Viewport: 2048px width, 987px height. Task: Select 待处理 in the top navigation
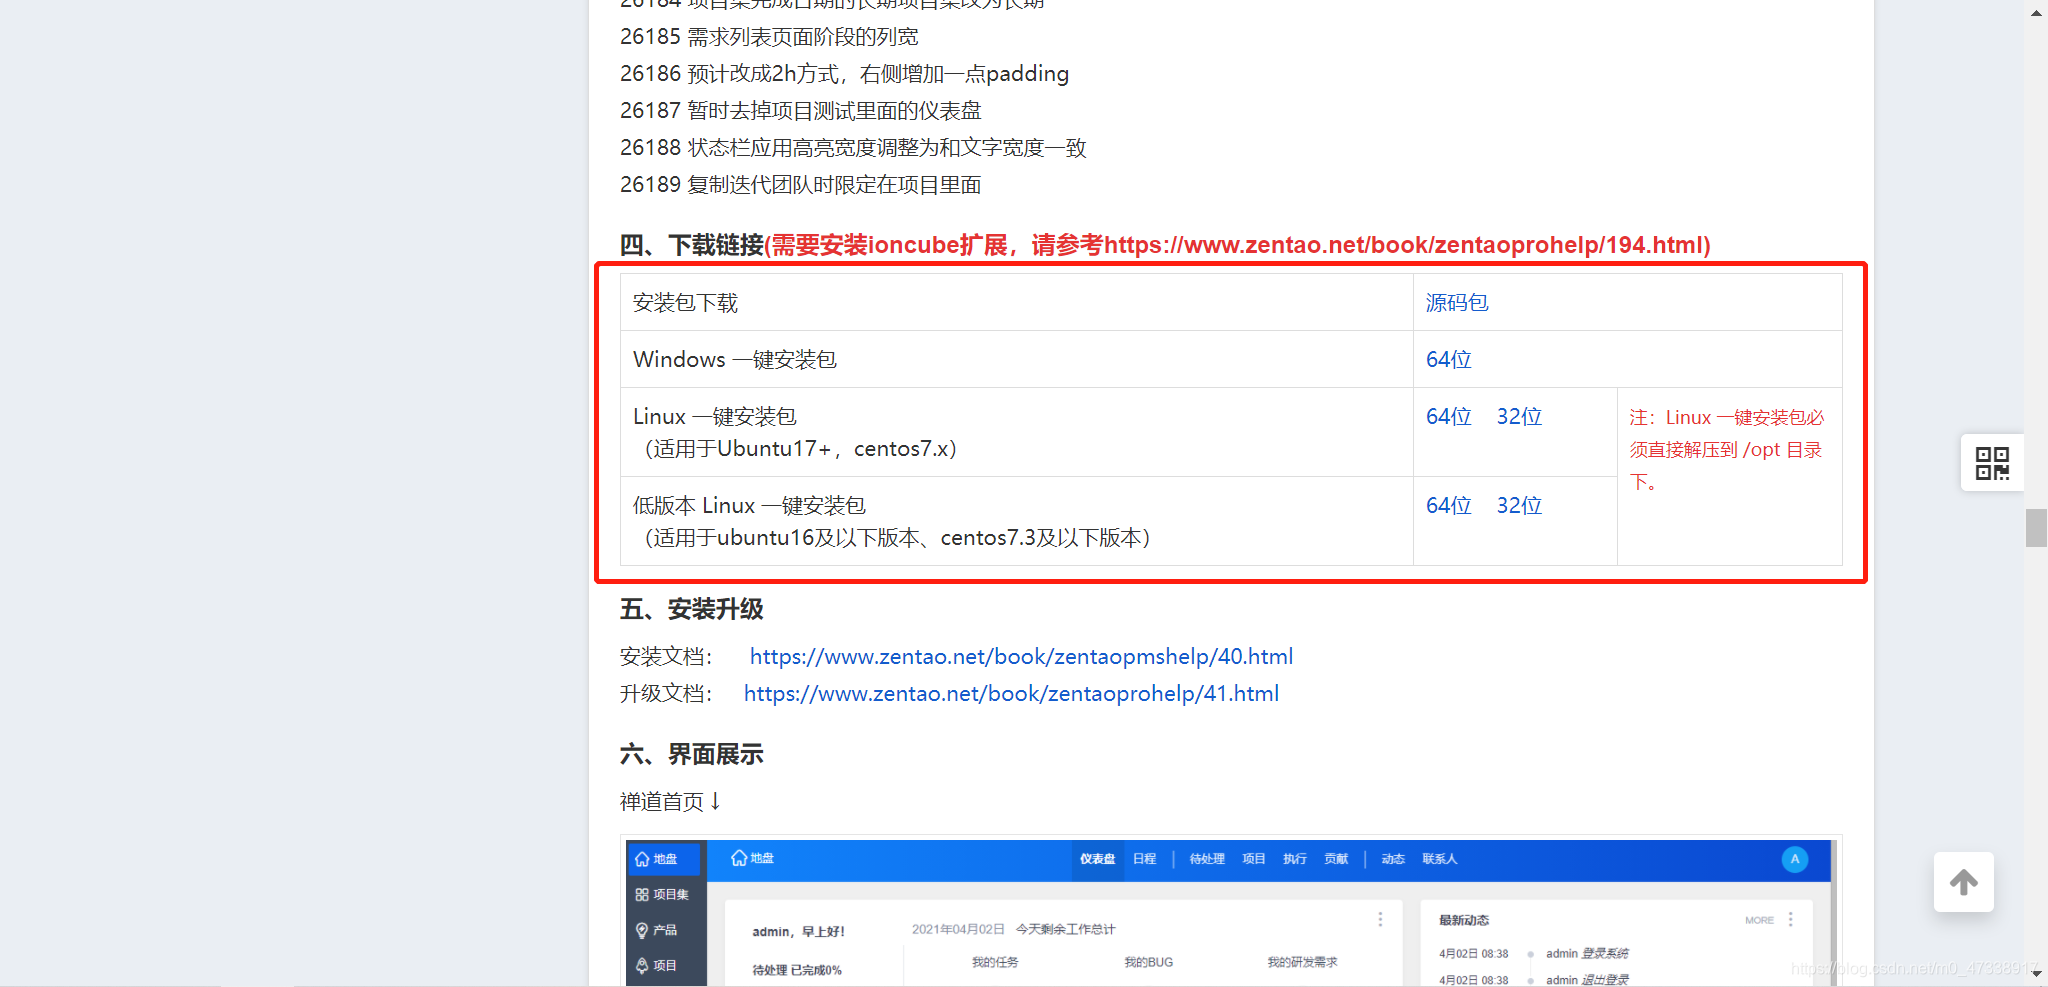(1206, 858)
